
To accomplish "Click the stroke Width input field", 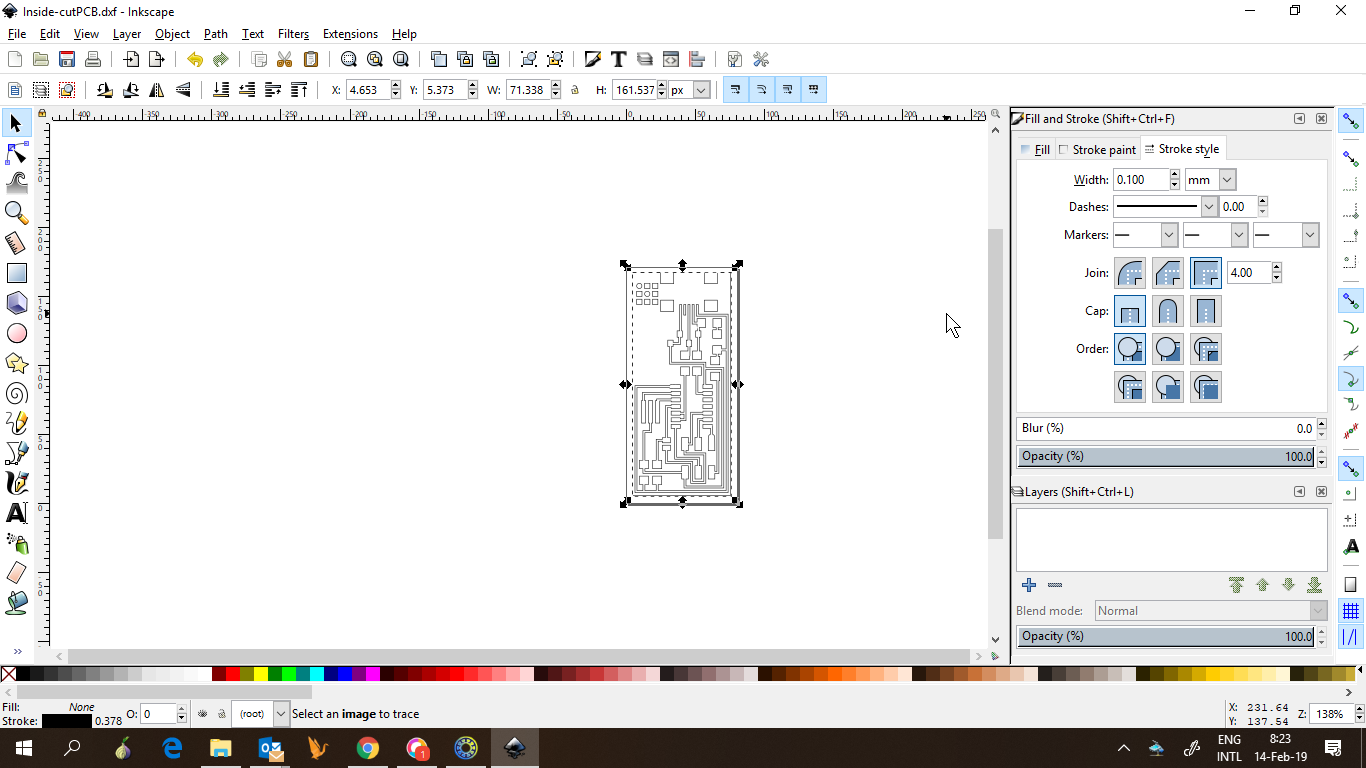I will click(x=1140, y=180).
